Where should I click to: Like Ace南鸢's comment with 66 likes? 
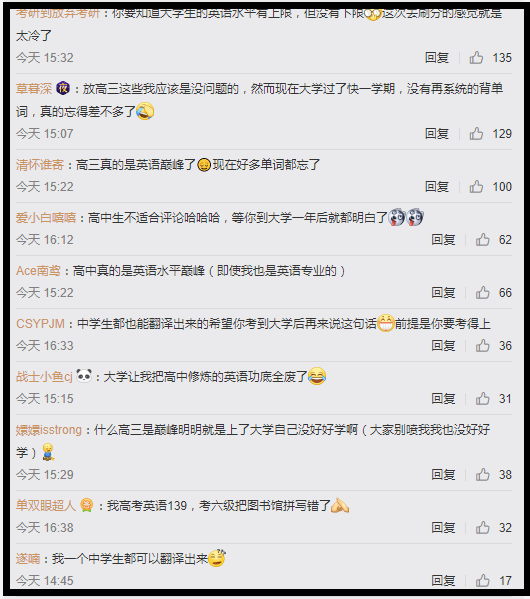pos(483,293)
